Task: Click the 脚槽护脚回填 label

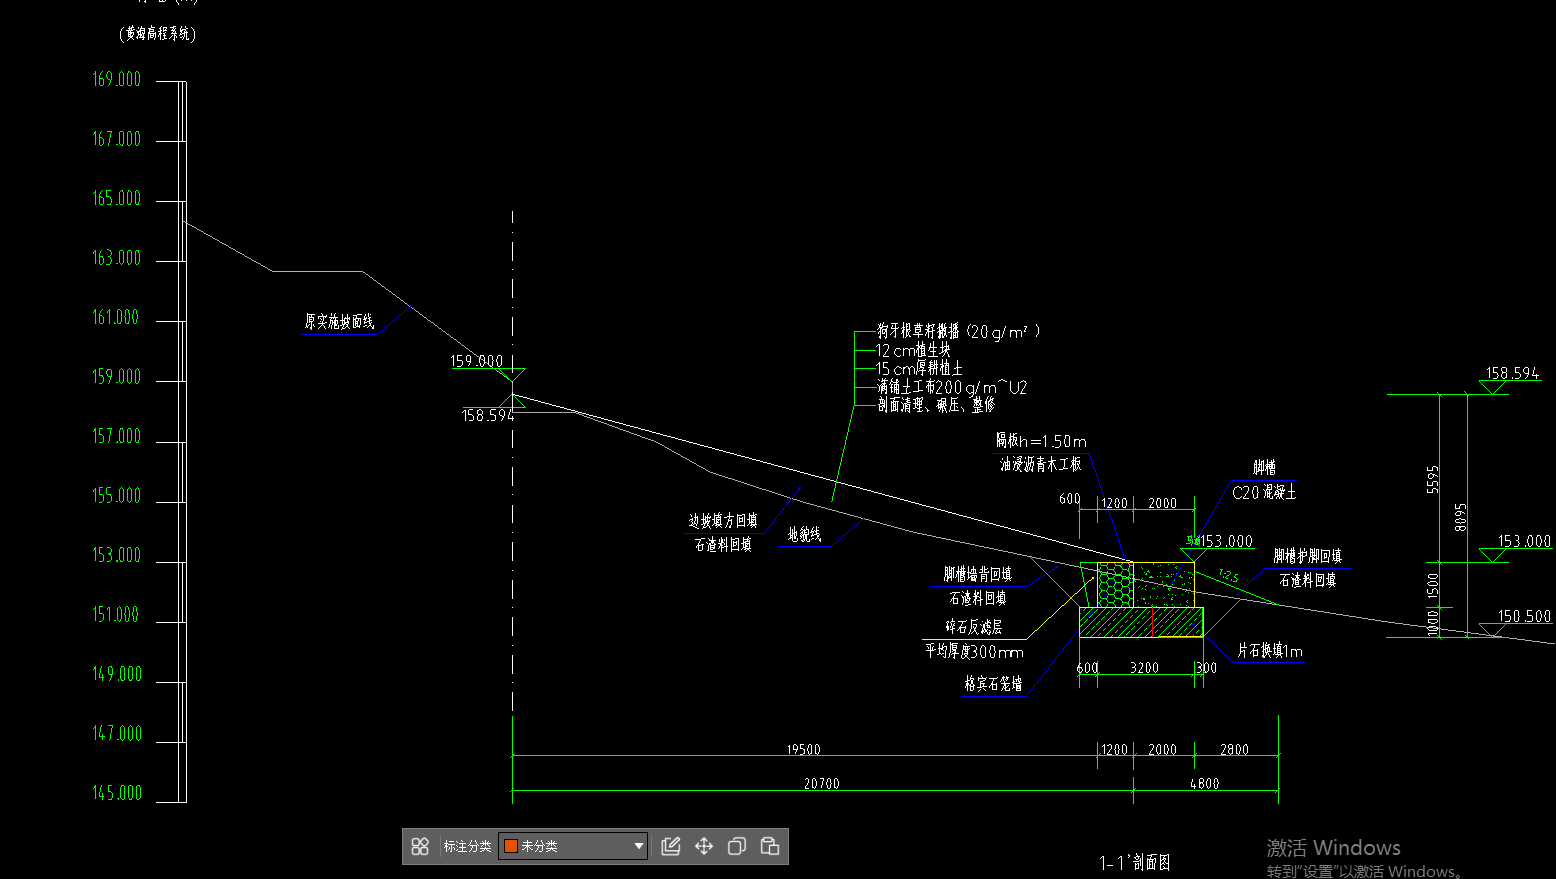Action: click(x=1307, y=555)
